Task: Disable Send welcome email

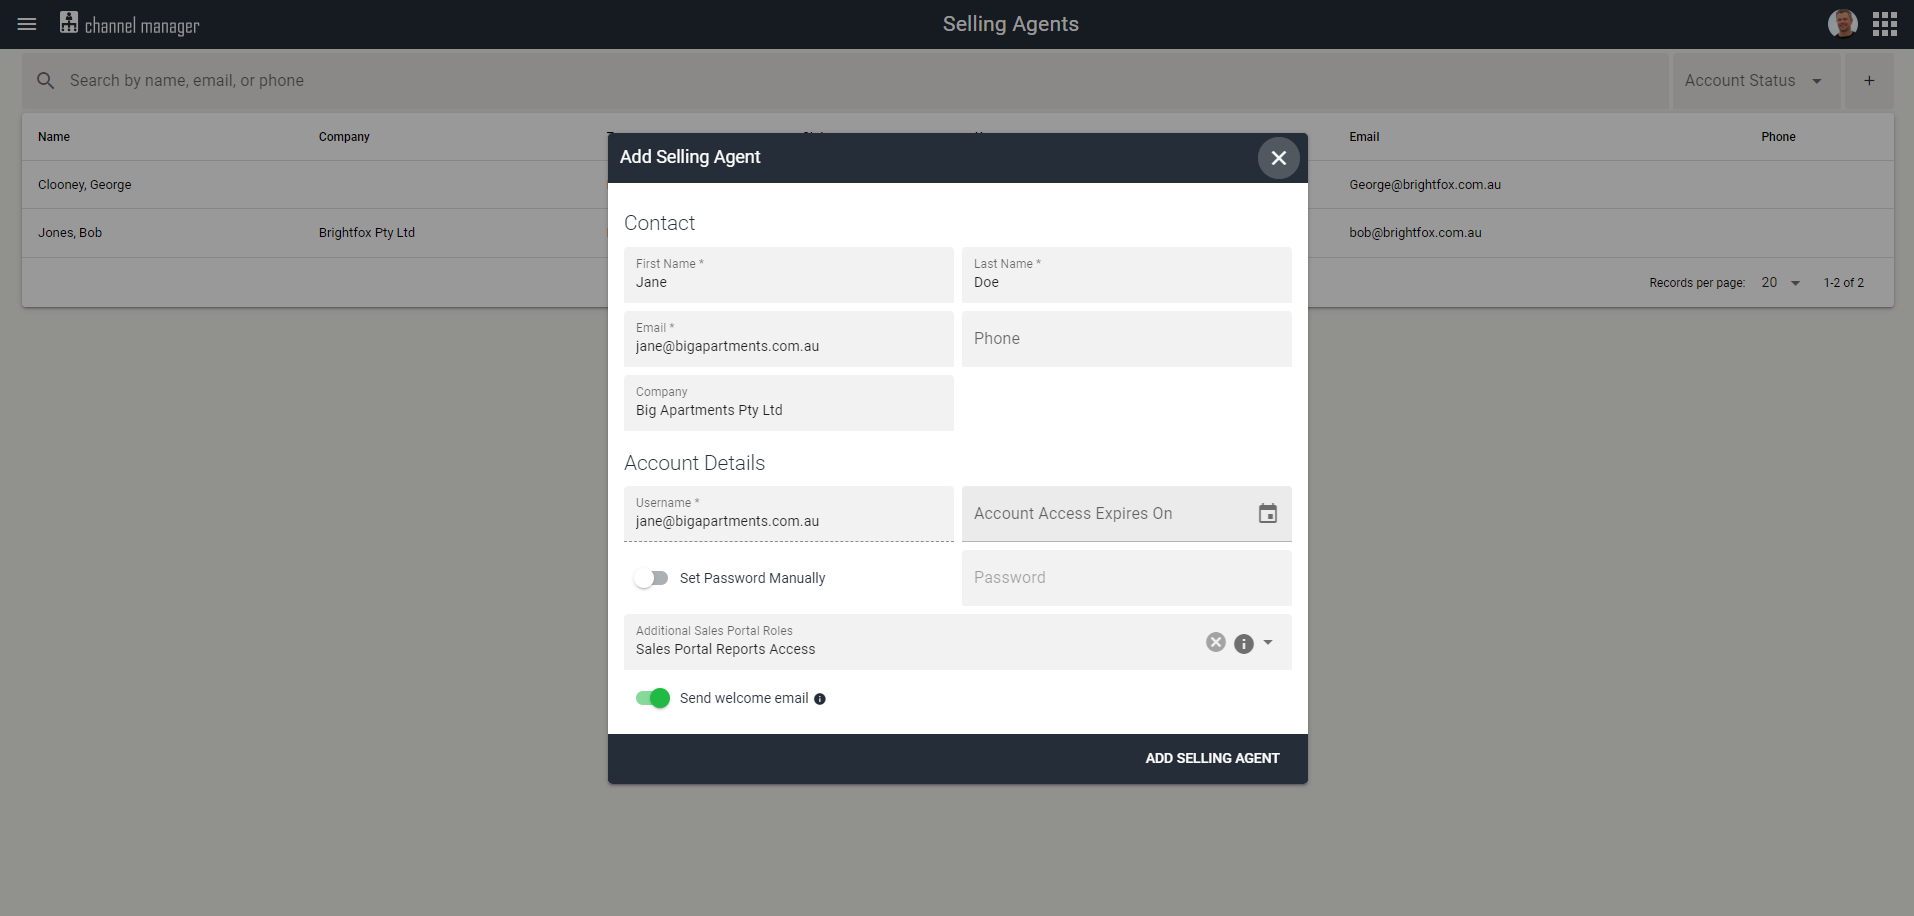Action: click(651, 698)
